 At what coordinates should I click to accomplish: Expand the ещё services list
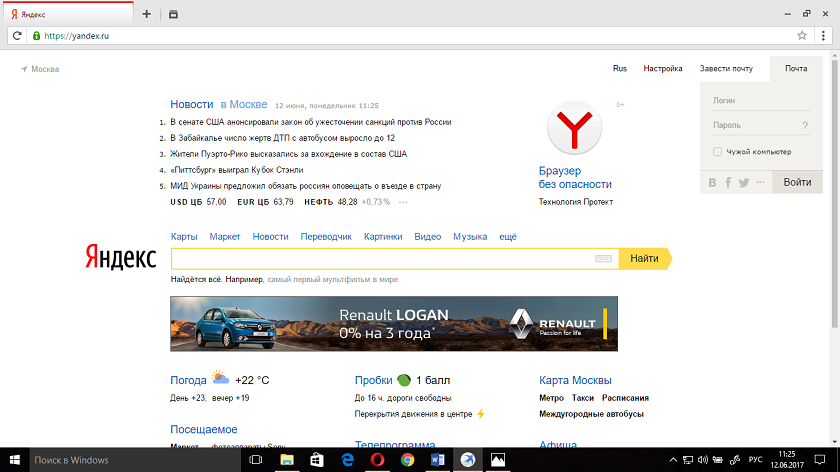point(508,237)
